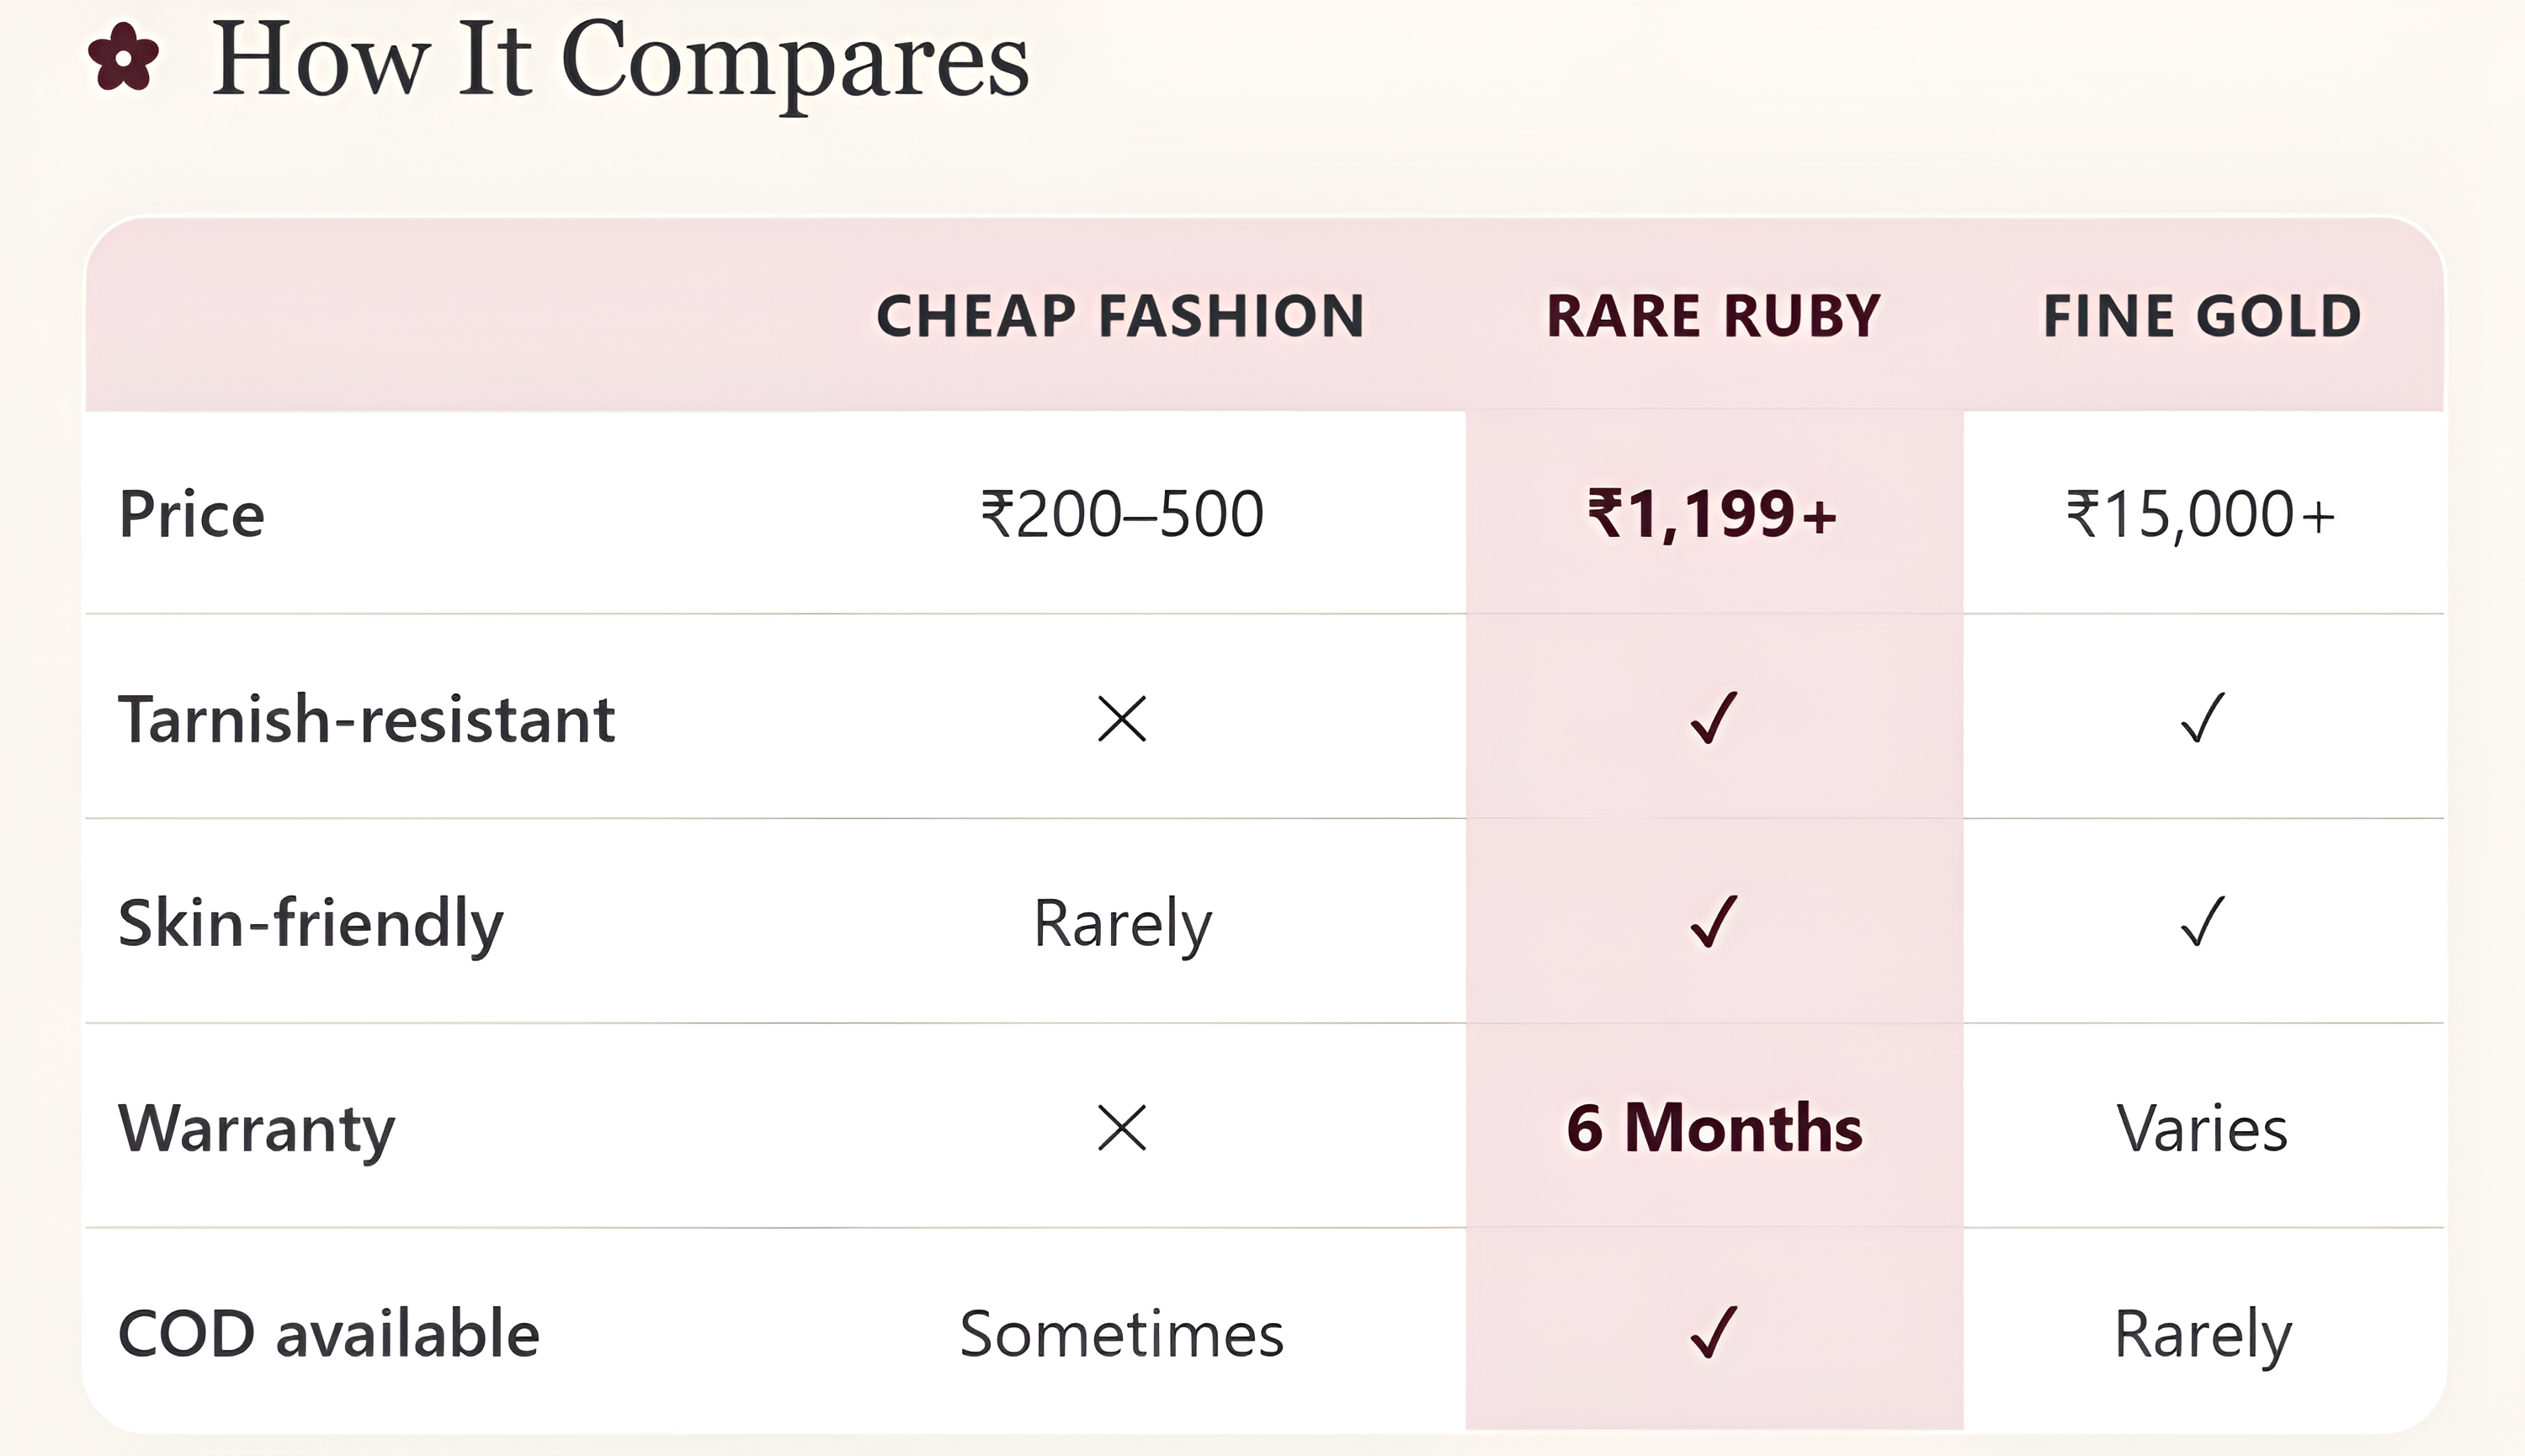
Task: Click the cross icon in Cheap Fashion Warranty row
Action: (x=1122, y=1128)
